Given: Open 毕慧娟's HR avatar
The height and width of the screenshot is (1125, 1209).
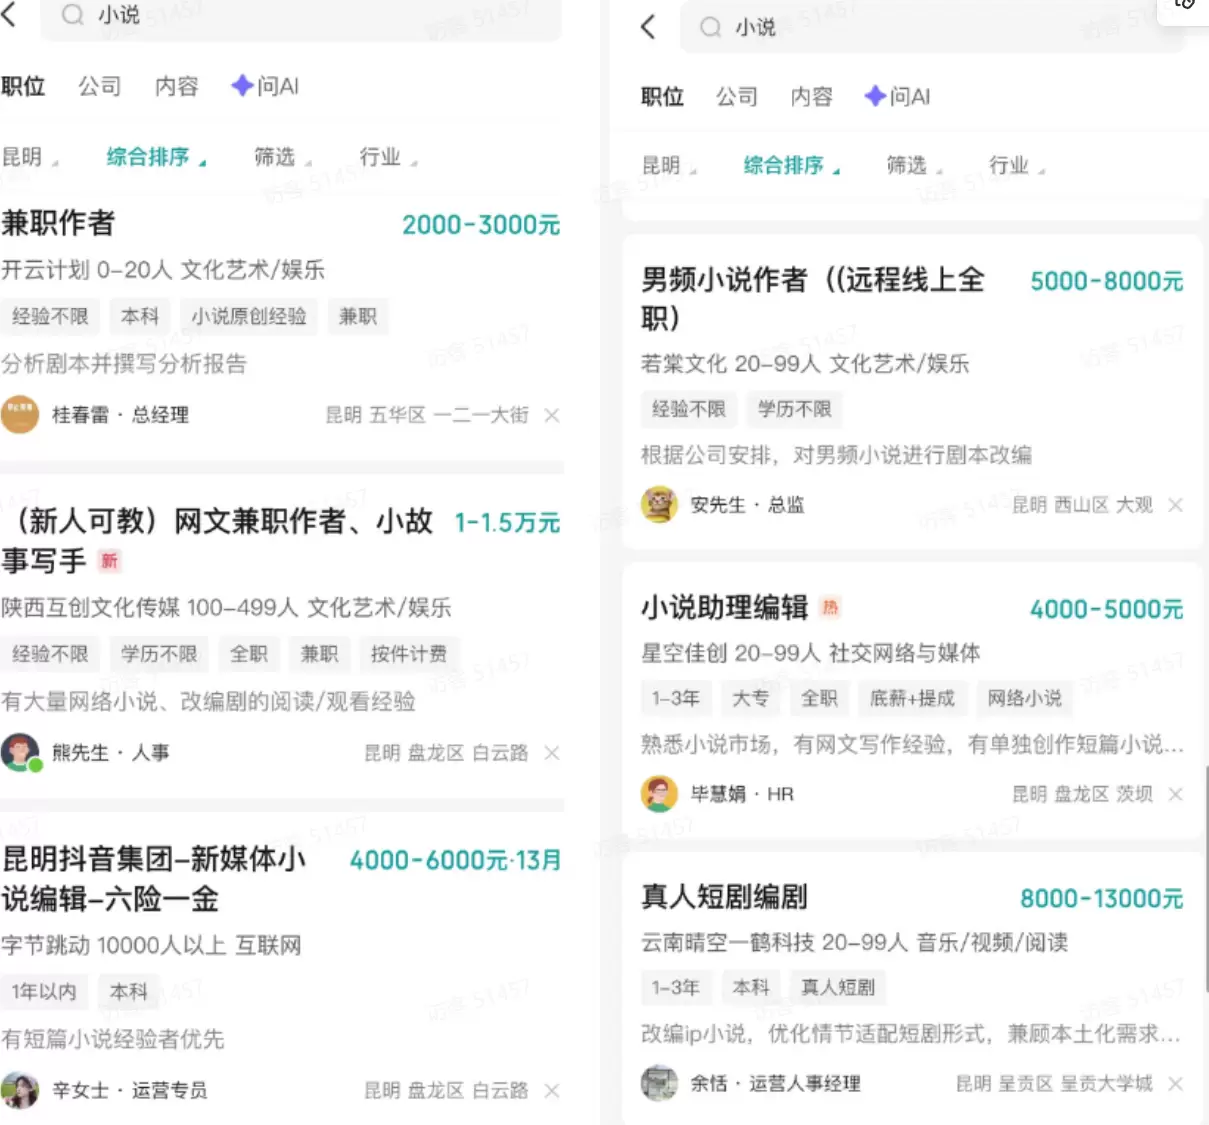Looking at the screenshot, I should (659, 793).
